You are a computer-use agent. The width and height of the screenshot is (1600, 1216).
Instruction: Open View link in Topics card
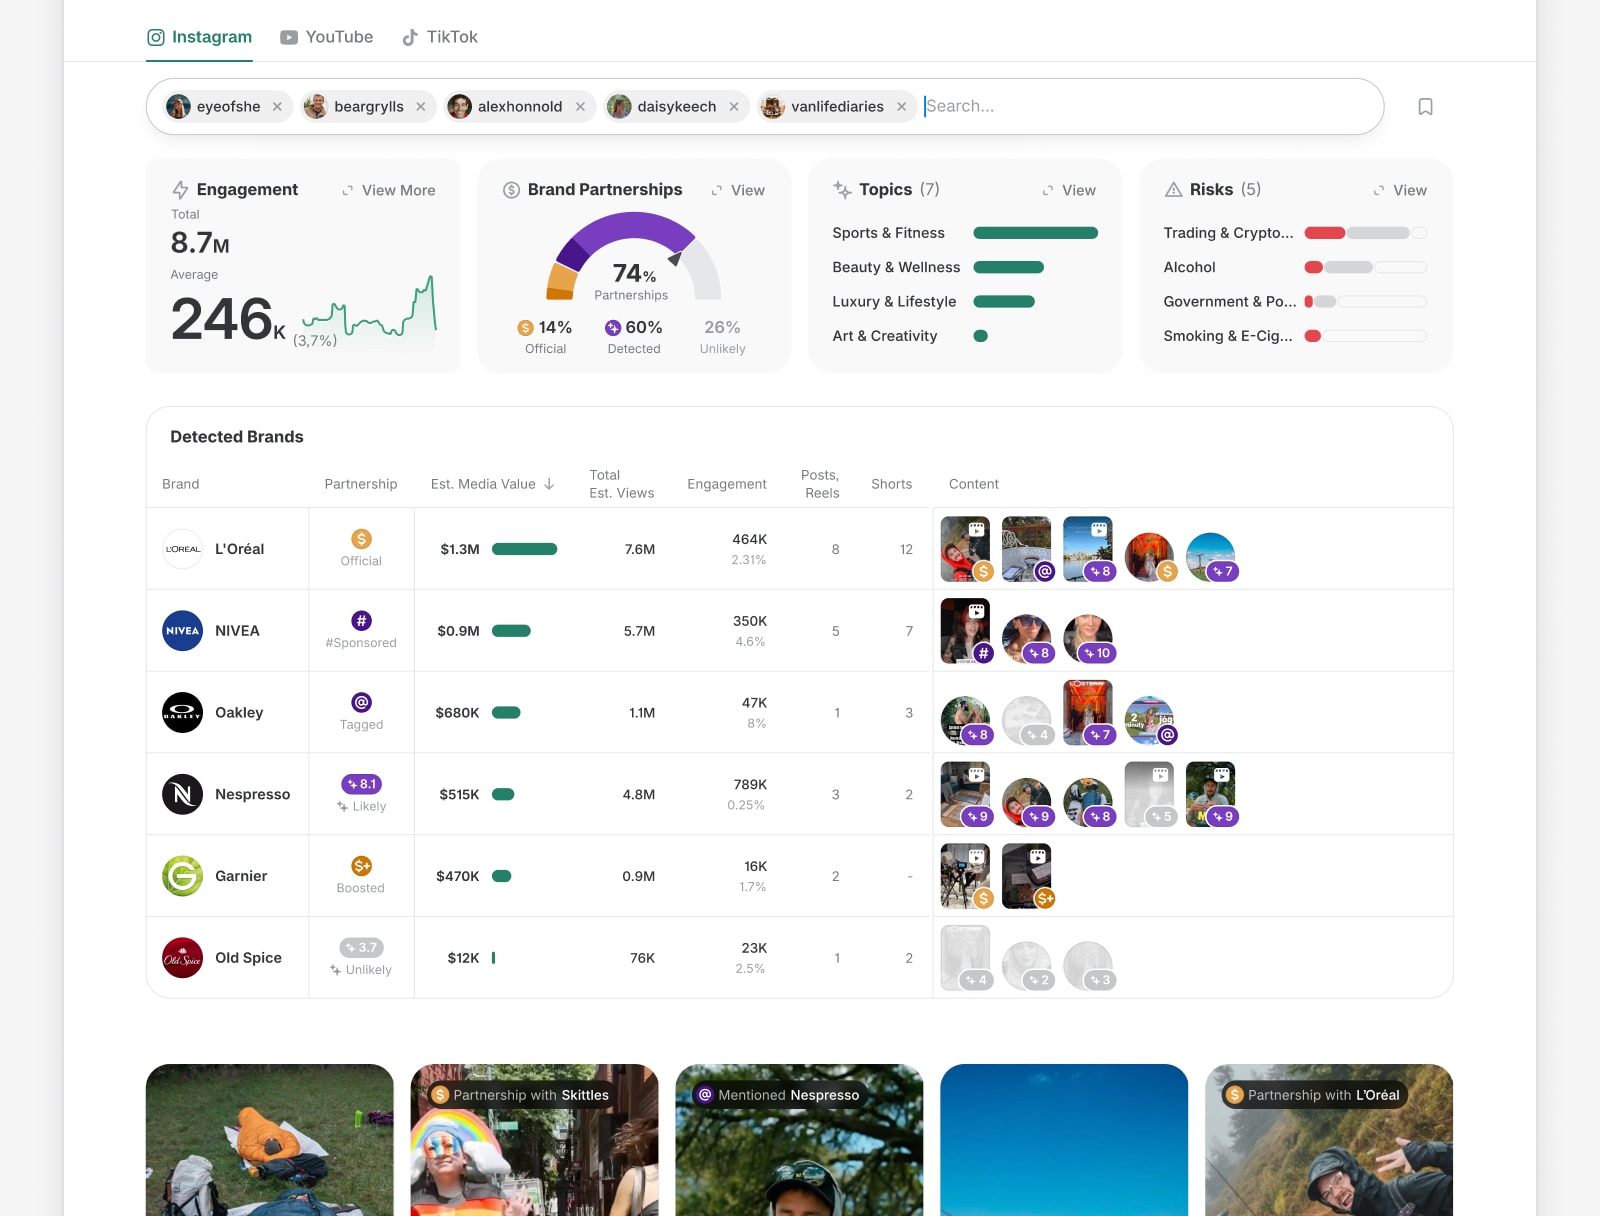coord(1069,190)
